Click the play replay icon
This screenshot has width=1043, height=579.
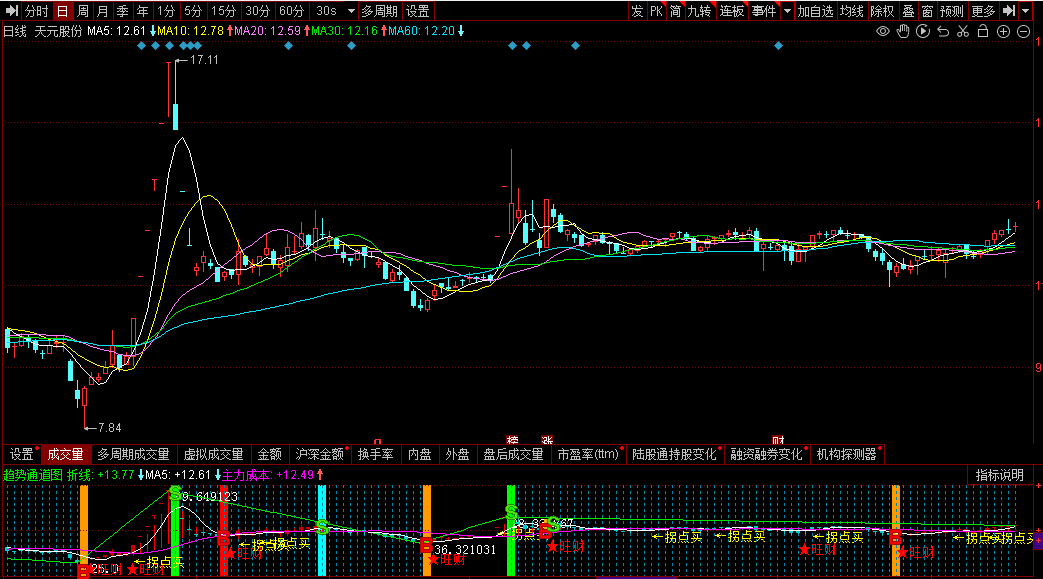coord(923,31)
